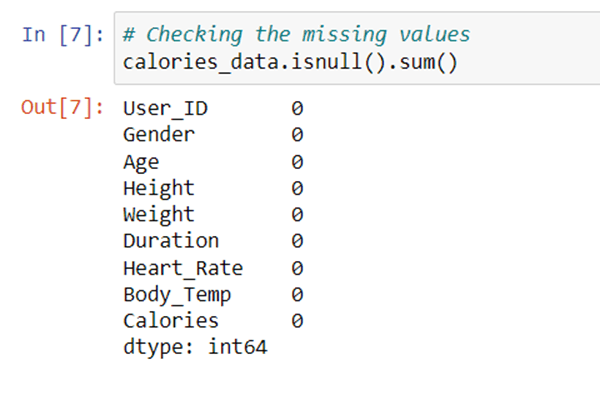Click the Calories output row

[213, 321]
